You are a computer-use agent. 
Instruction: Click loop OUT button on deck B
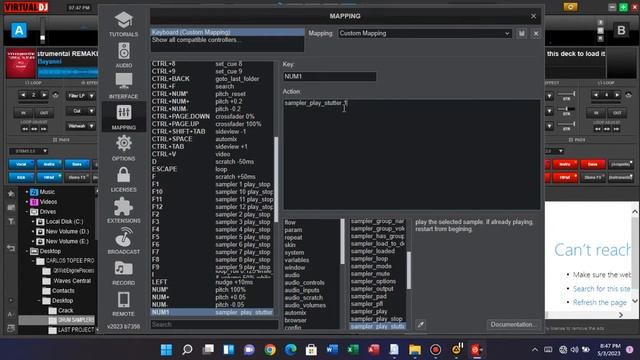point(617,113)
